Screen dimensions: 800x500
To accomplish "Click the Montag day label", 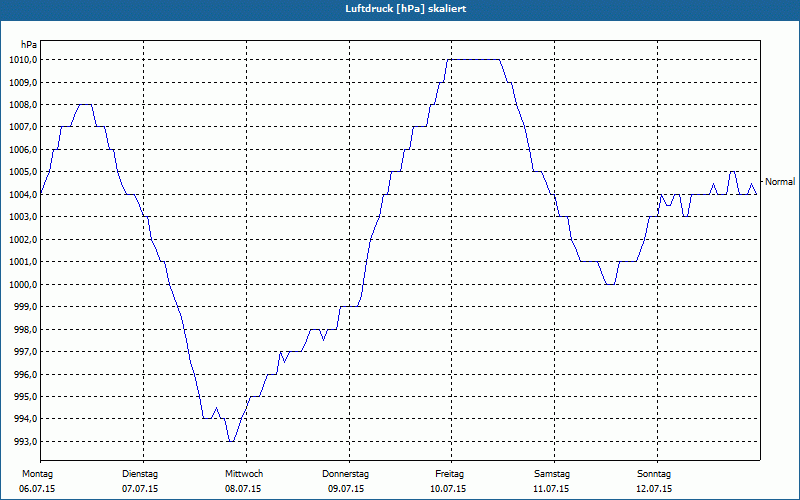I will pyautogui.click(x=37, y=474).
